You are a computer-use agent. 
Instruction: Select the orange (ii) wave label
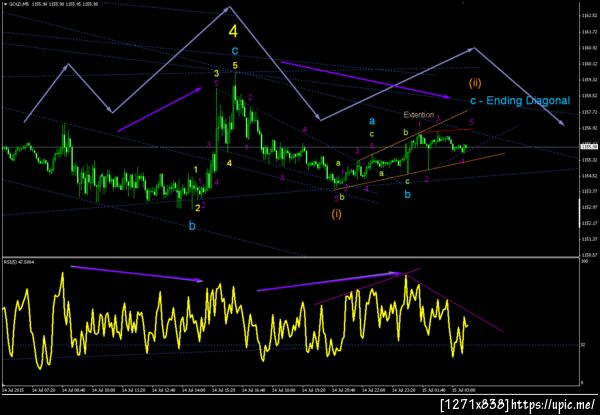[x=475, y=83]
